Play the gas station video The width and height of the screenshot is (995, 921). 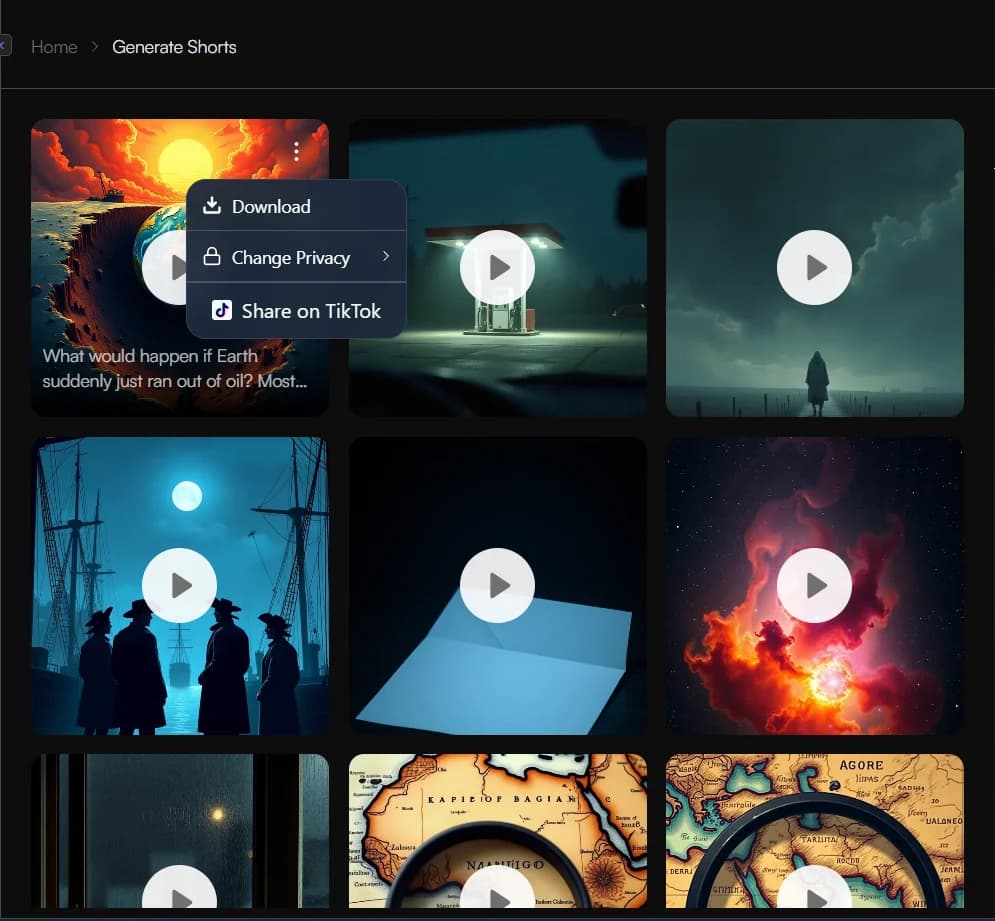pos(497,267)
